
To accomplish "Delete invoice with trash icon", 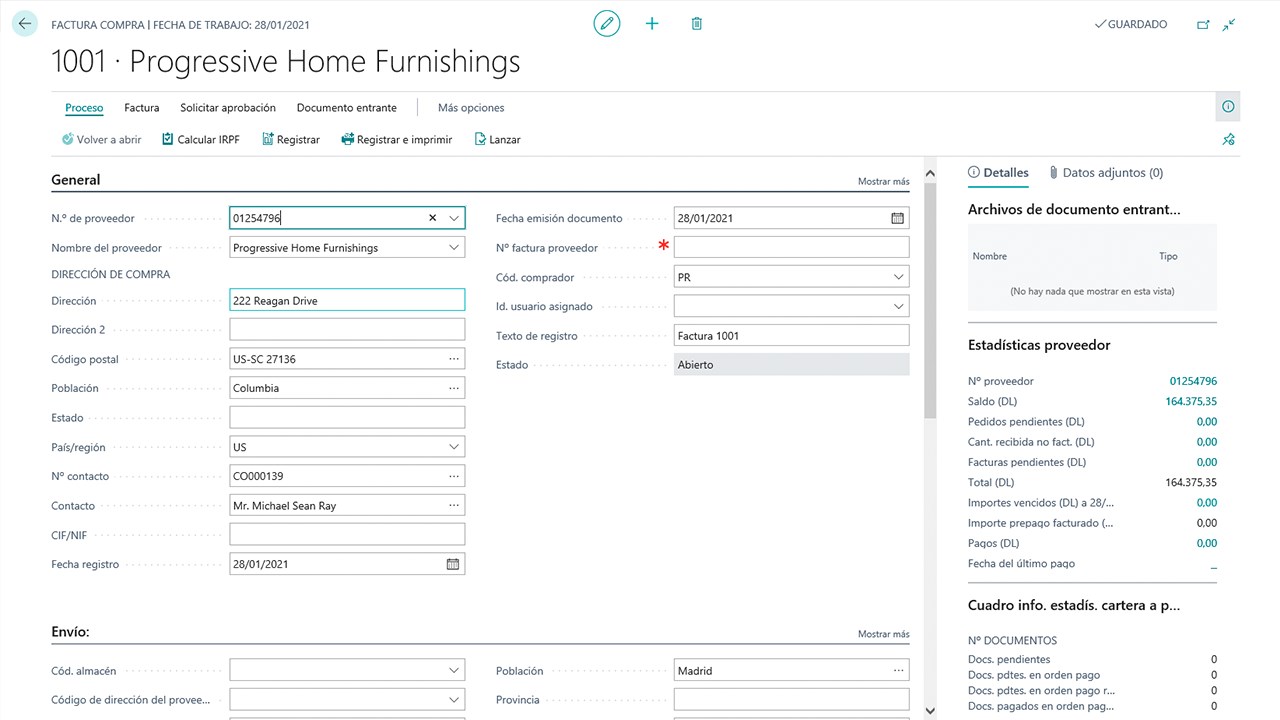I will tap(697, 23).
